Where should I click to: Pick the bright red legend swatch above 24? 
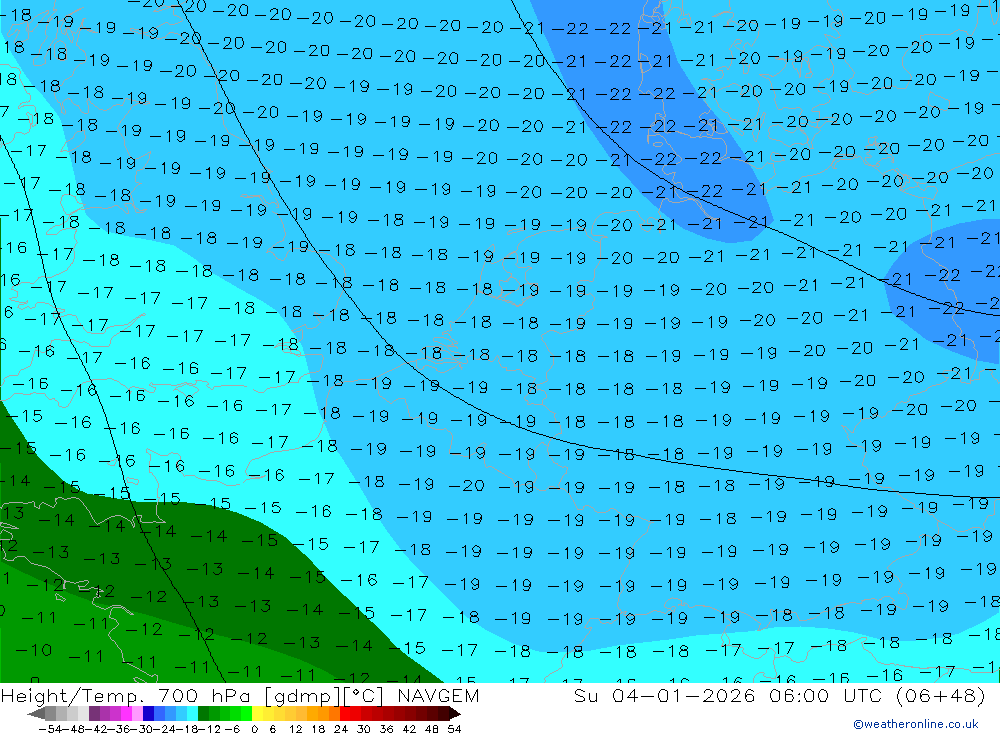pyautogui.click(x=345, y=713)
